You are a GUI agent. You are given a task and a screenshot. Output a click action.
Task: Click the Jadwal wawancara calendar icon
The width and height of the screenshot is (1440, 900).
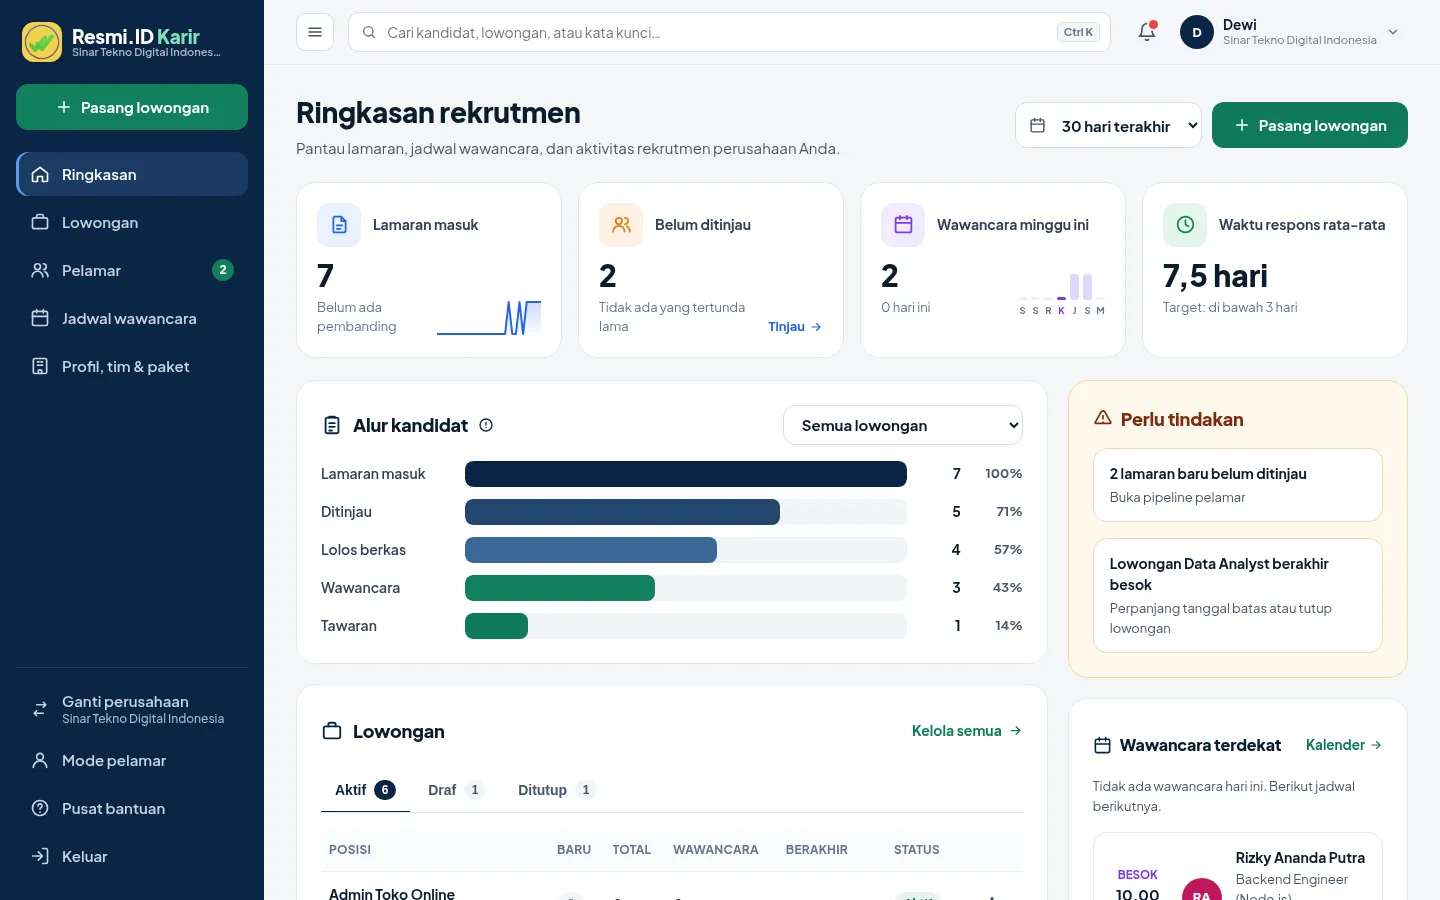[40, 318]
